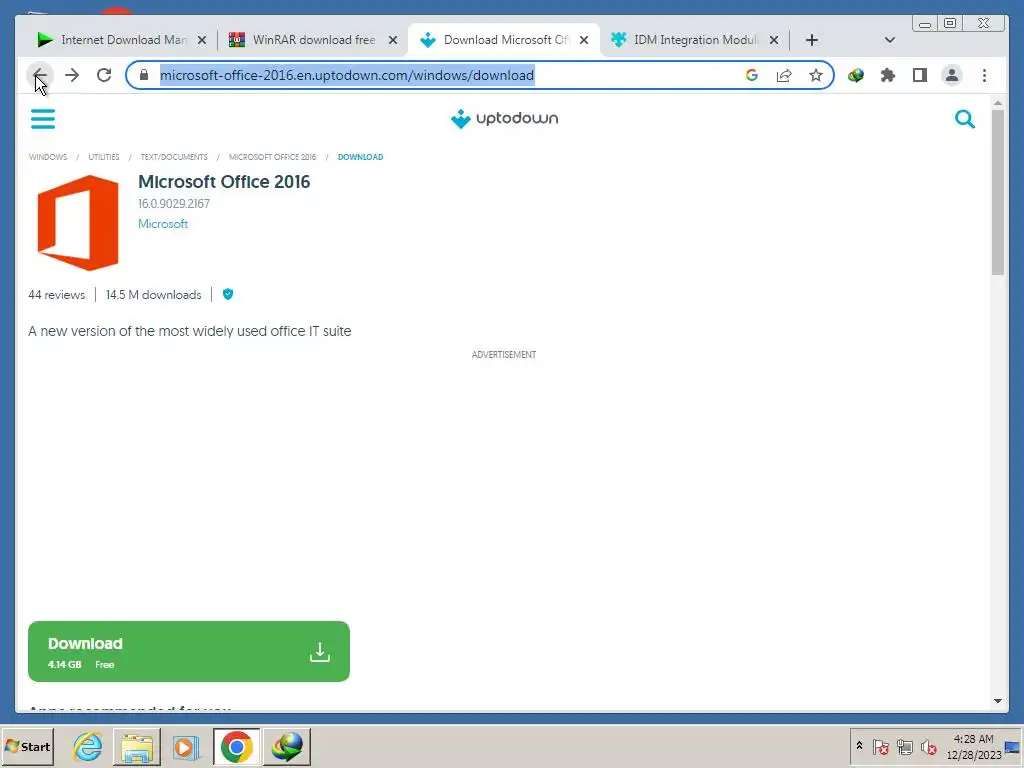The height and width of the screenshot is (768, 1024).
Task: Go to WINDOWS breadcrumb
Action: coord(48,157)
